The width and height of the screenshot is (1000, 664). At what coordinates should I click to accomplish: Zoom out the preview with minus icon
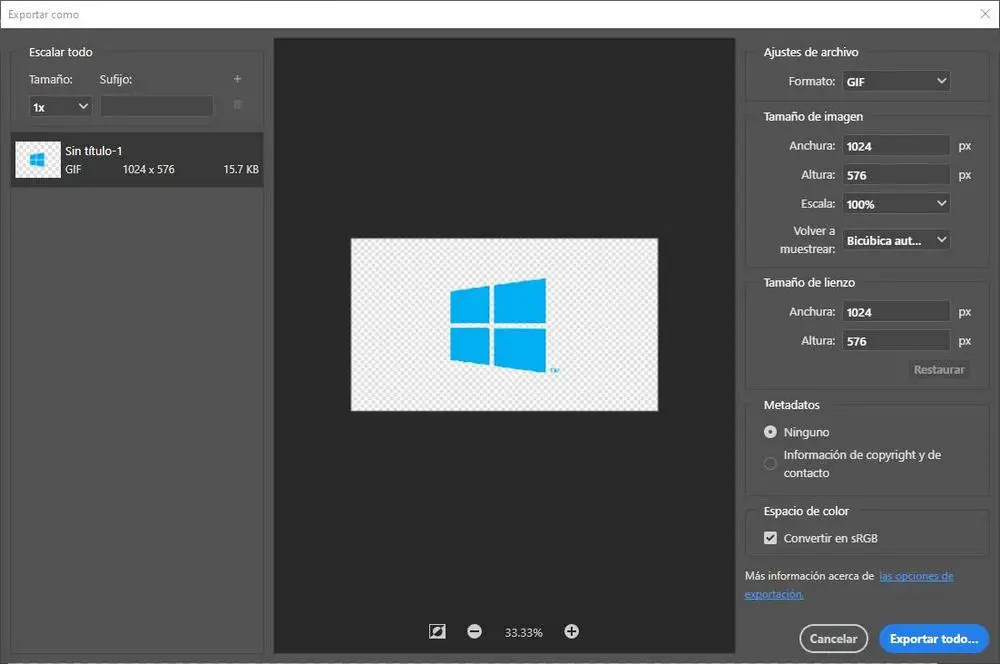(x=474, y=631)
